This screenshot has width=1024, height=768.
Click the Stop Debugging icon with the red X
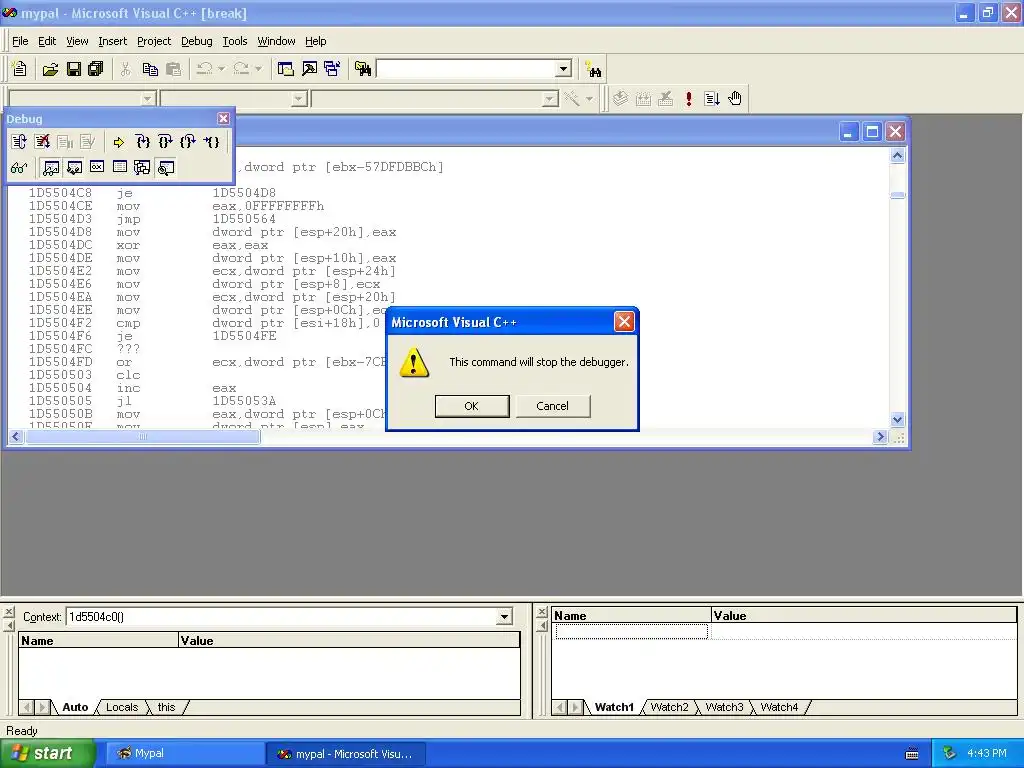(x=42, y=142)
